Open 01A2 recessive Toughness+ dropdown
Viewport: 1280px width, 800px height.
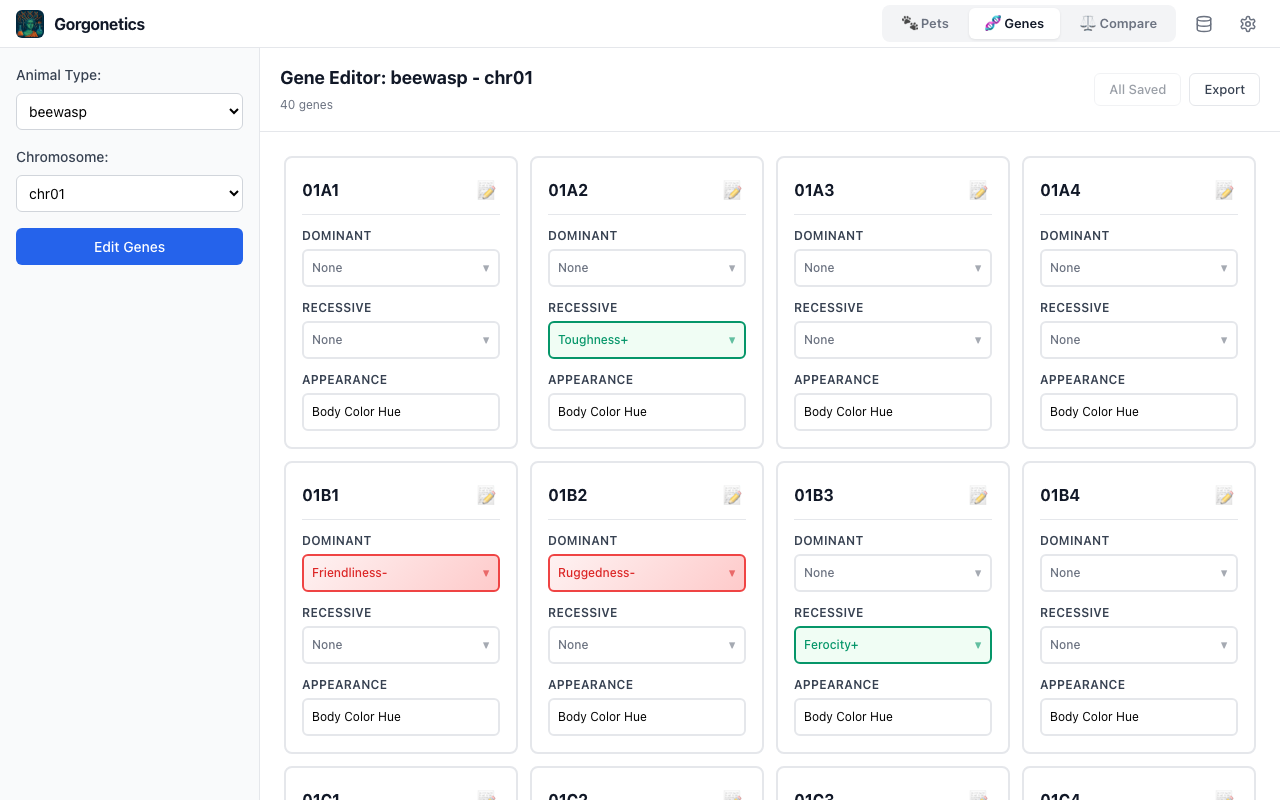tap(647, 340)
